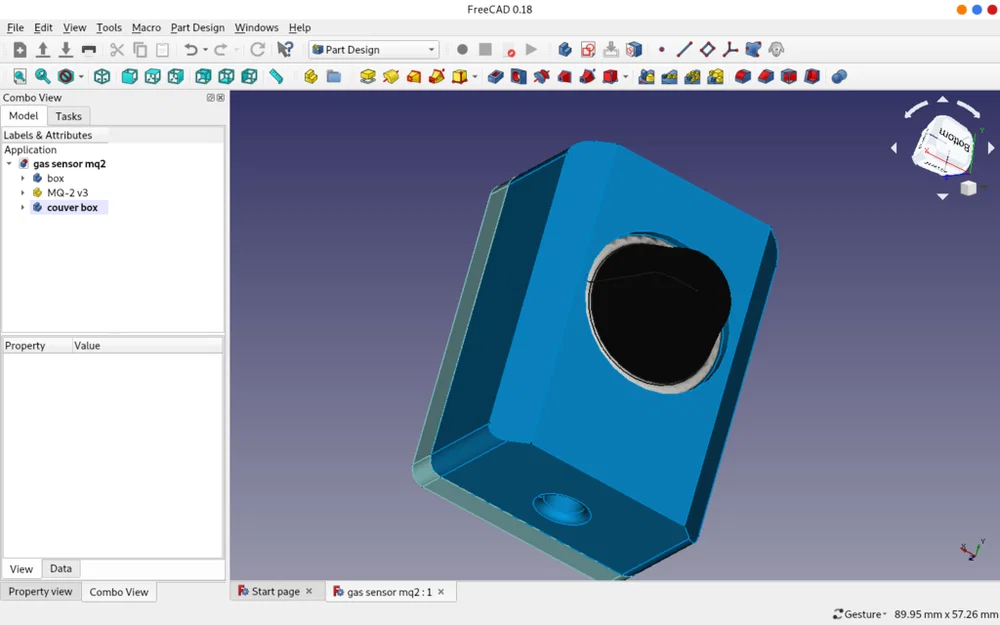Image resolution: width=1000 pixels, height=625 pixels.
Task: Set the isometric view with cube icon
Action: pos(101,77)
